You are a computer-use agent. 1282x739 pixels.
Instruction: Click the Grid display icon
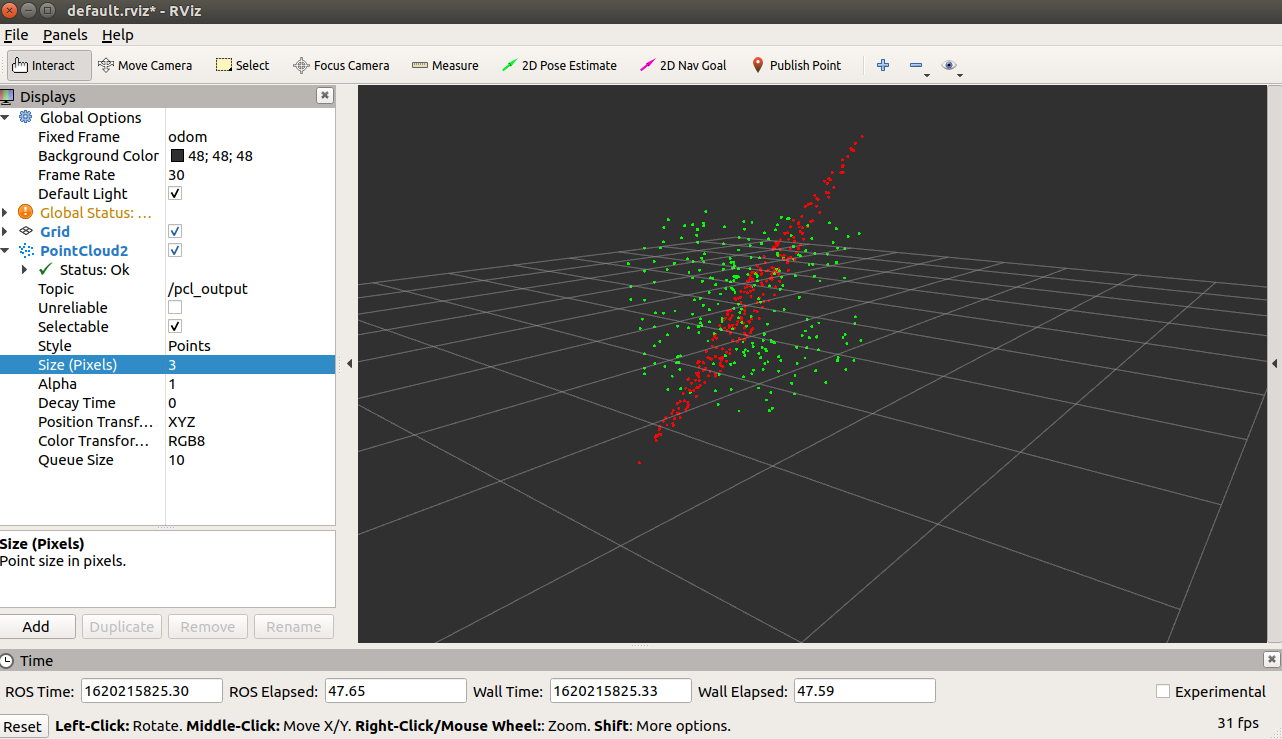click(x=25, y=231)
